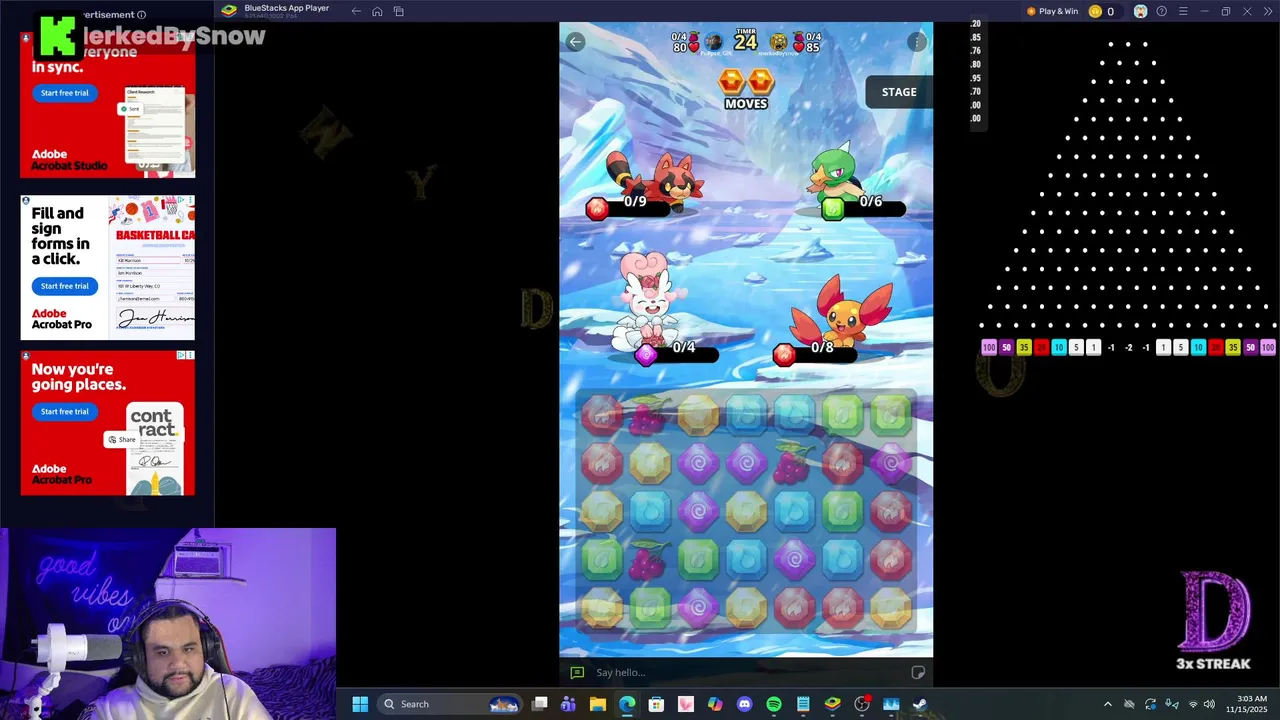Open Steam from the taskbar
Viewport: 1280px width, 720px height.
920,704
